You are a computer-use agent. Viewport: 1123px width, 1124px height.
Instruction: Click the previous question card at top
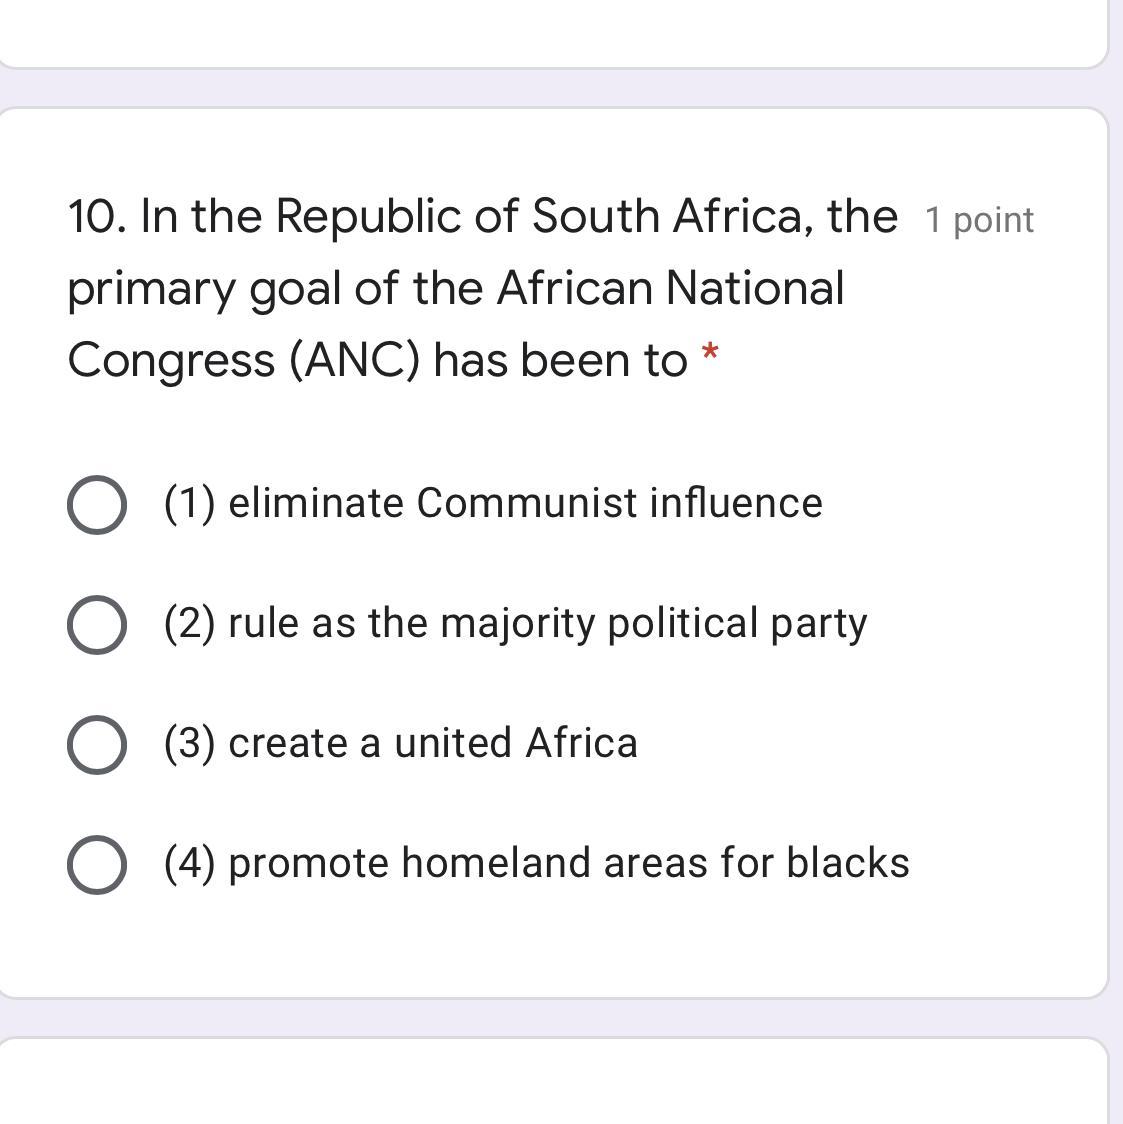tap(550, 30)
